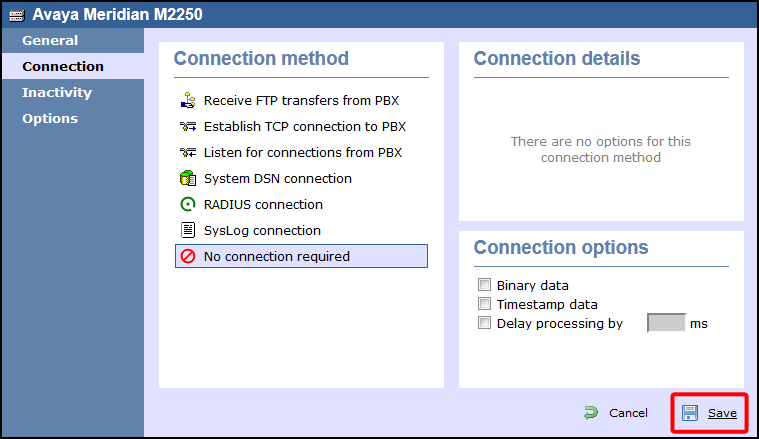This screenshot has width=759, height=439.
Task: Click the Save floppy disk icon
Action: pyautogui.click(x=690, y=413)
